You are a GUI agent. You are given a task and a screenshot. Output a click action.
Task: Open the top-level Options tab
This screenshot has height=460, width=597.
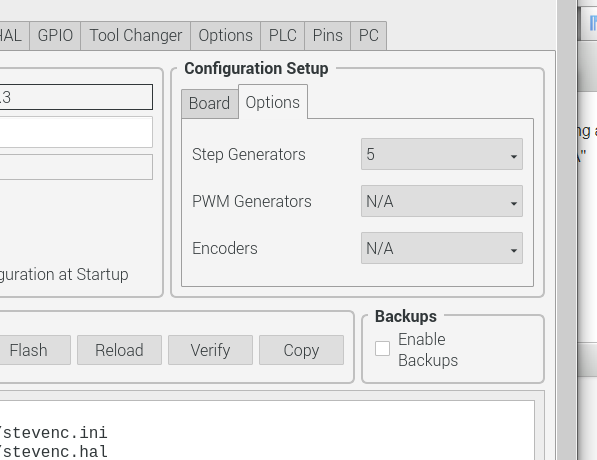click(225, 36)
